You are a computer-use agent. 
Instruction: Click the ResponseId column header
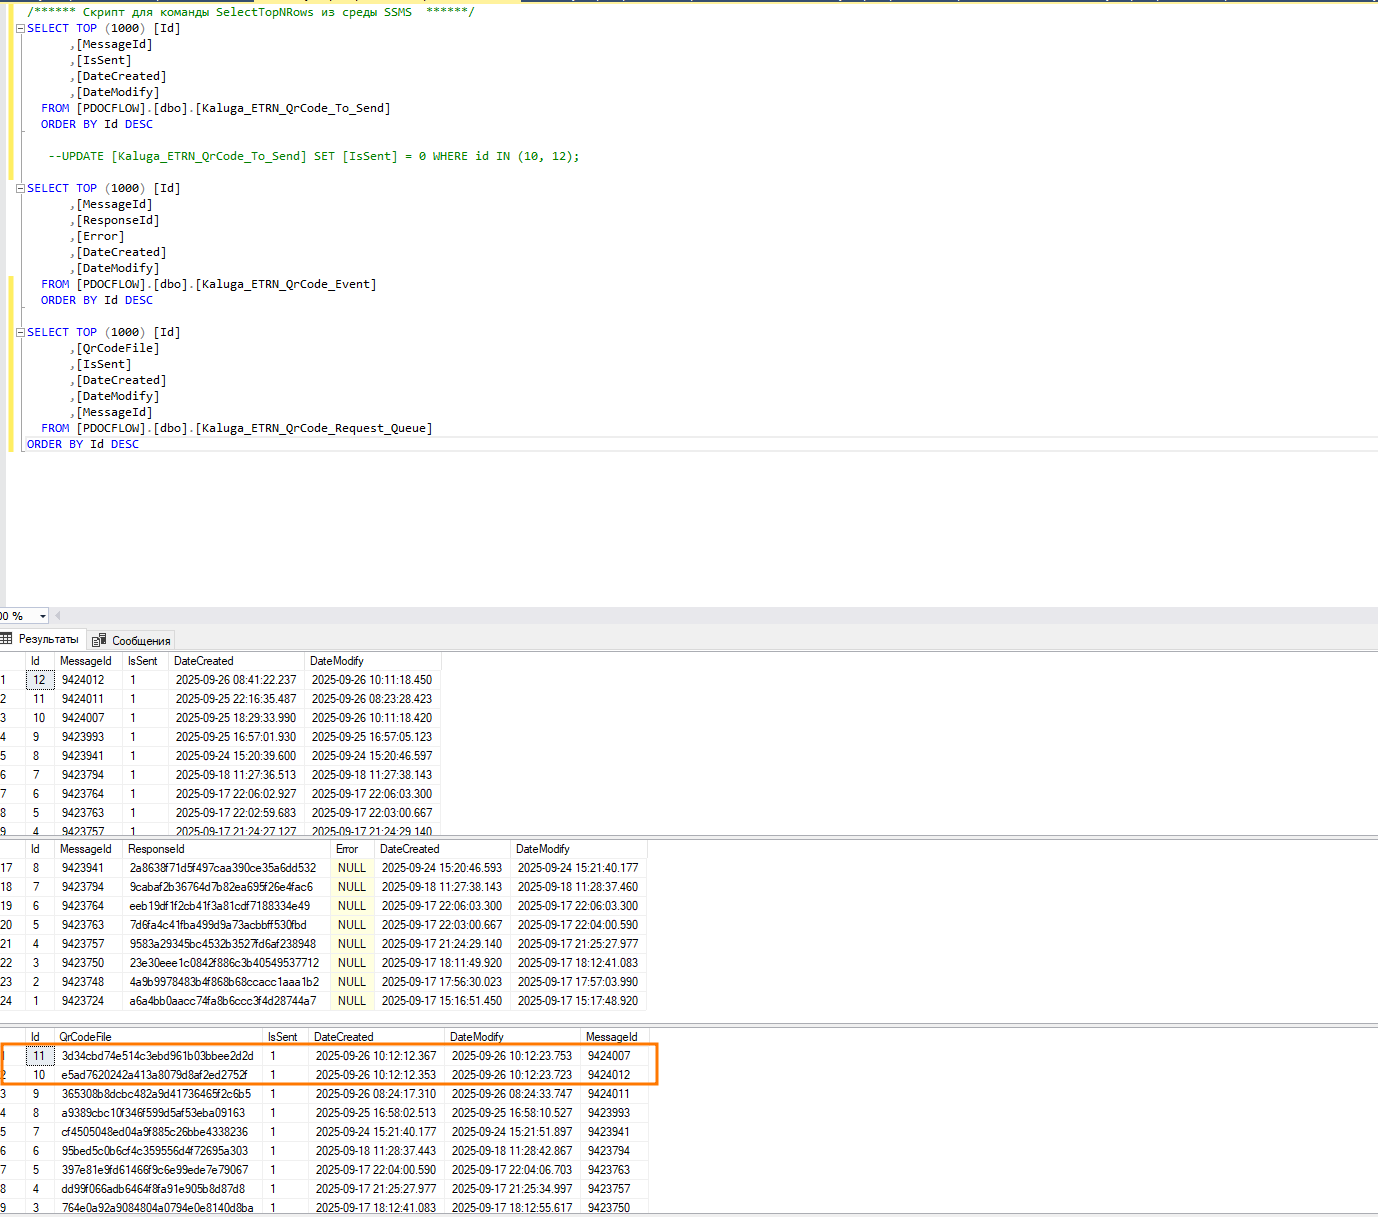pyautogui.click(x=226, y=849)
